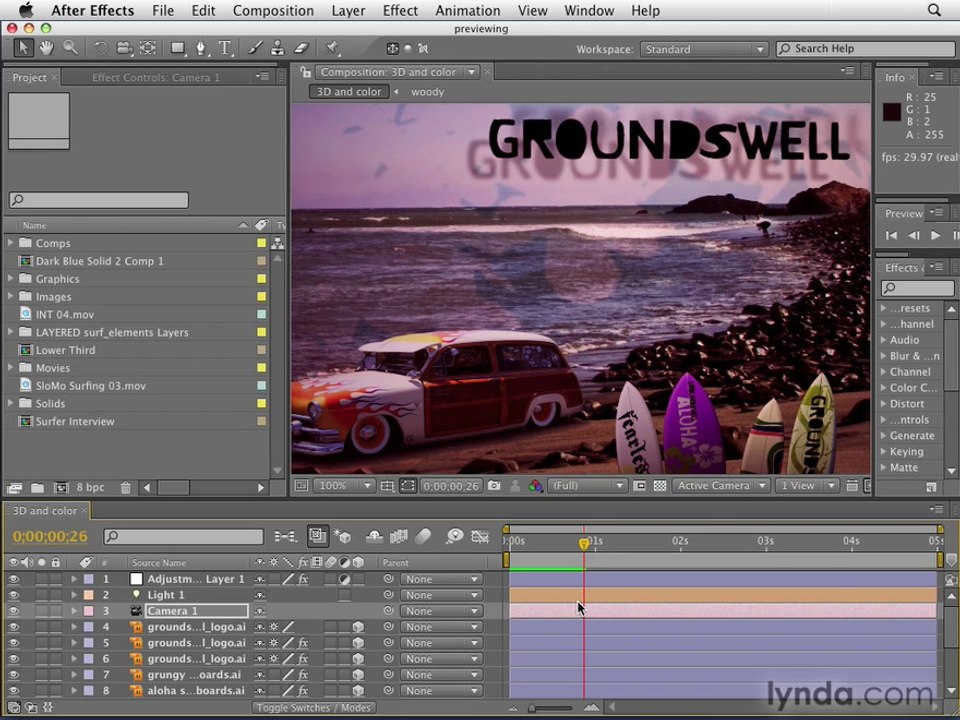Go to first frame in Preview panel
Image resolution: width=960 pixels, height=720 pixels.
891,235
